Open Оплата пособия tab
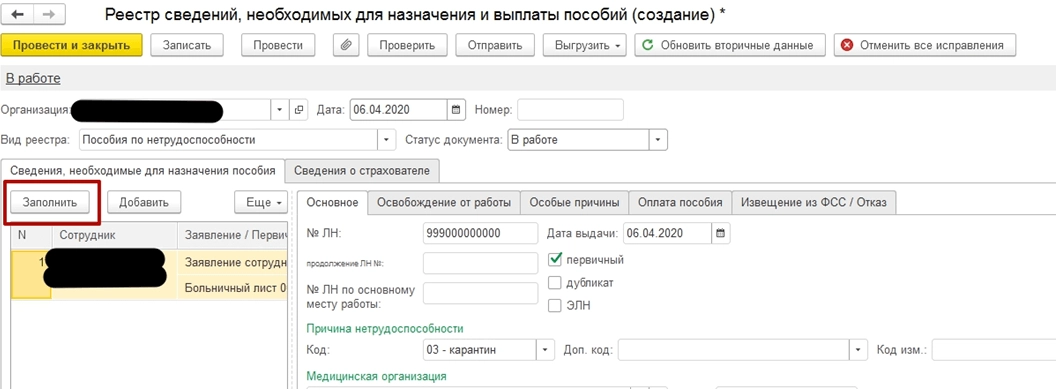Viewport: 1060px width, 390px height. pyautogui.click(x=680, y=202)
